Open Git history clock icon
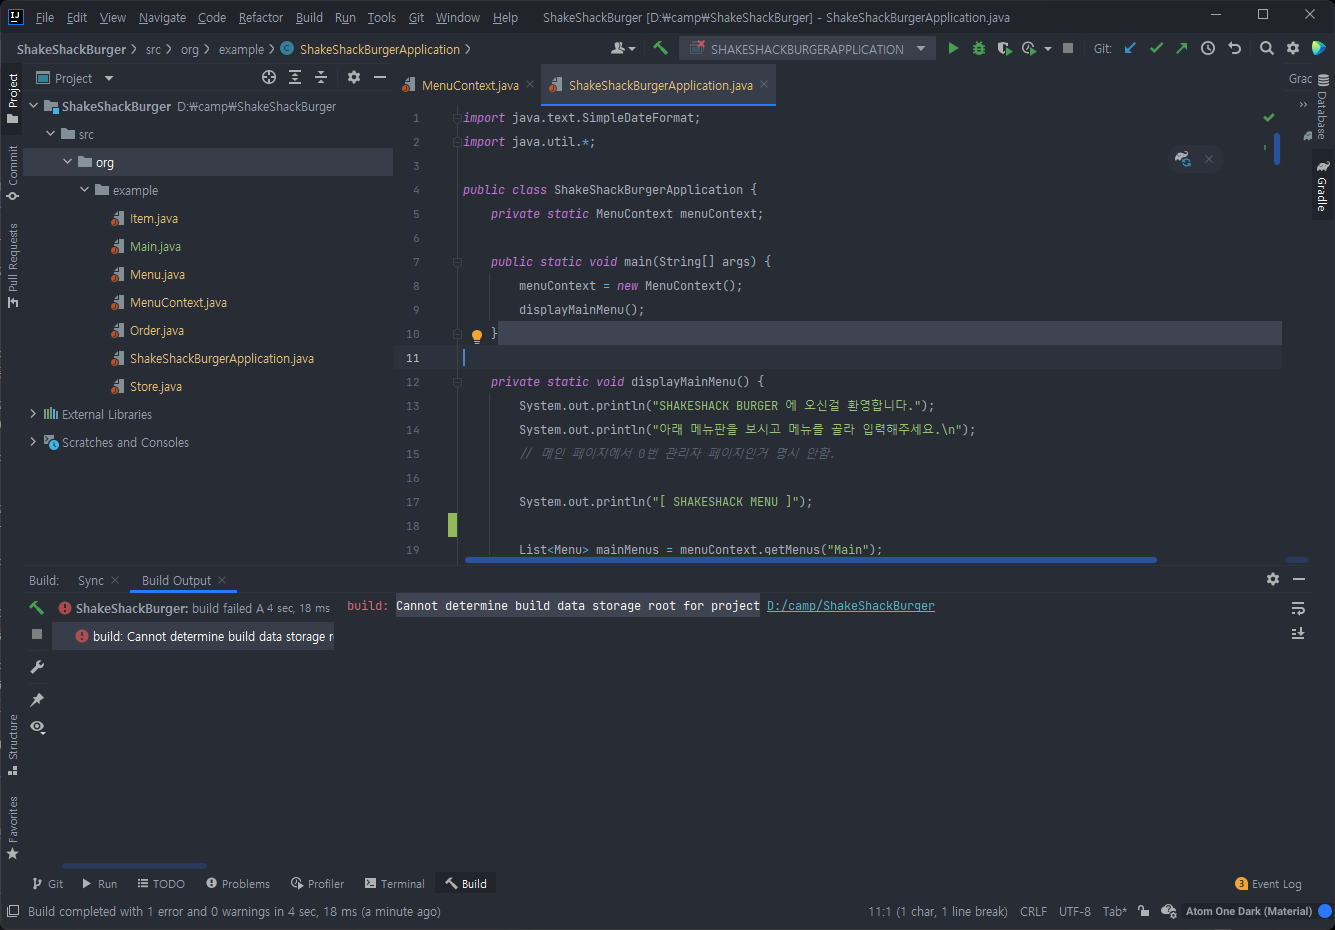The width and height of the screenshot is (1335, 930). [x=1208, y=48]
